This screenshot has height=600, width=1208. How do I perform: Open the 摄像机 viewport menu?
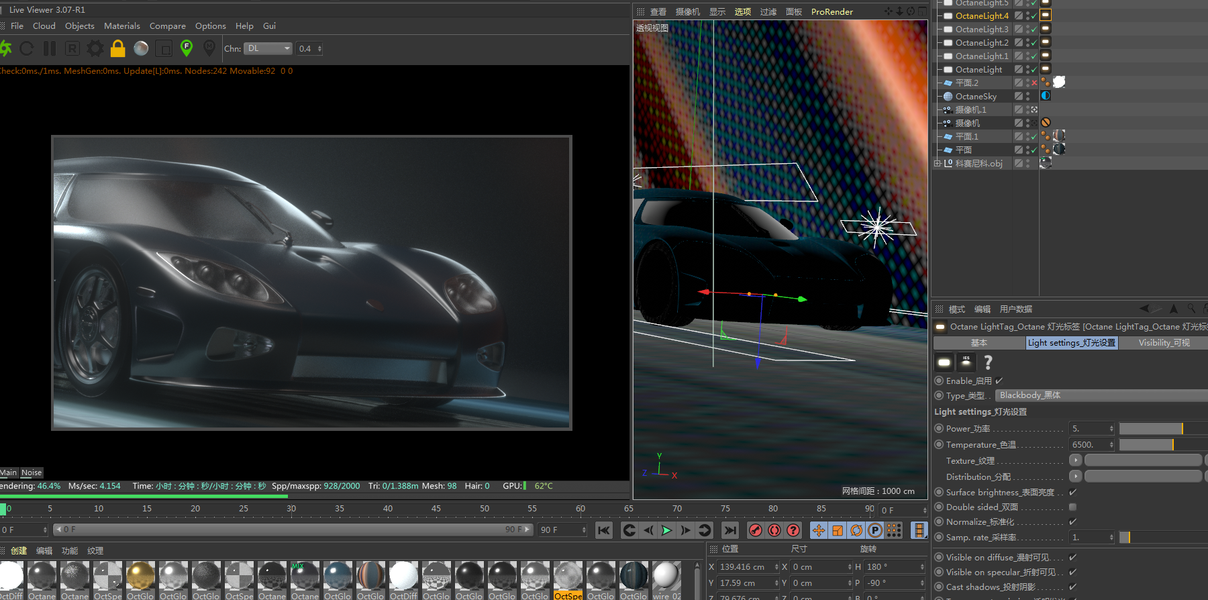[688, 12]
